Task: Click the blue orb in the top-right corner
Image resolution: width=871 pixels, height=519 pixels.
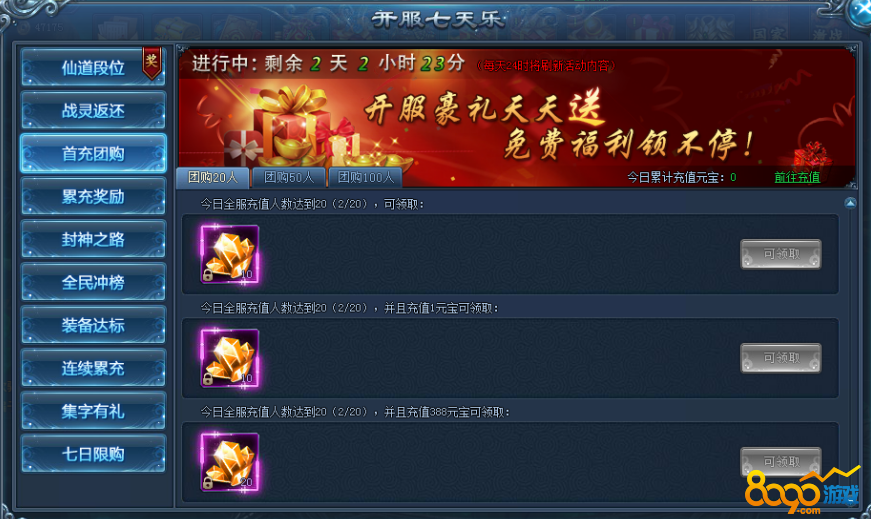Action: (x=860, y=12)
